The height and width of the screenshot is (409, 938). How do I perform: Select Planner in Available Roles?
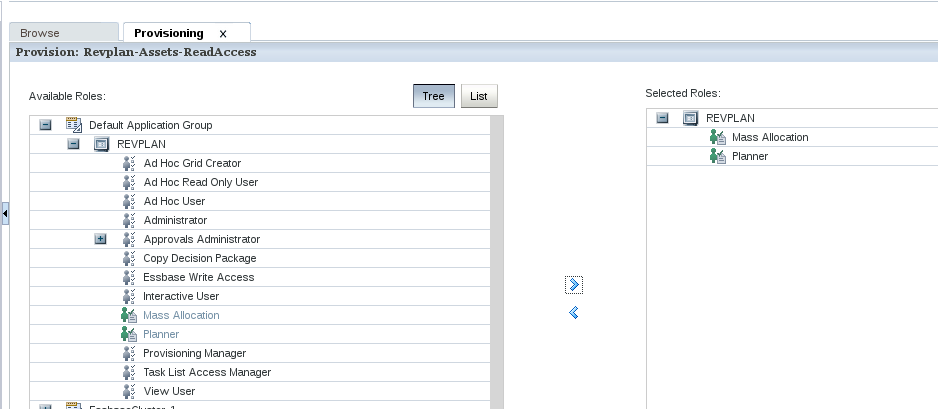point(161,334)
